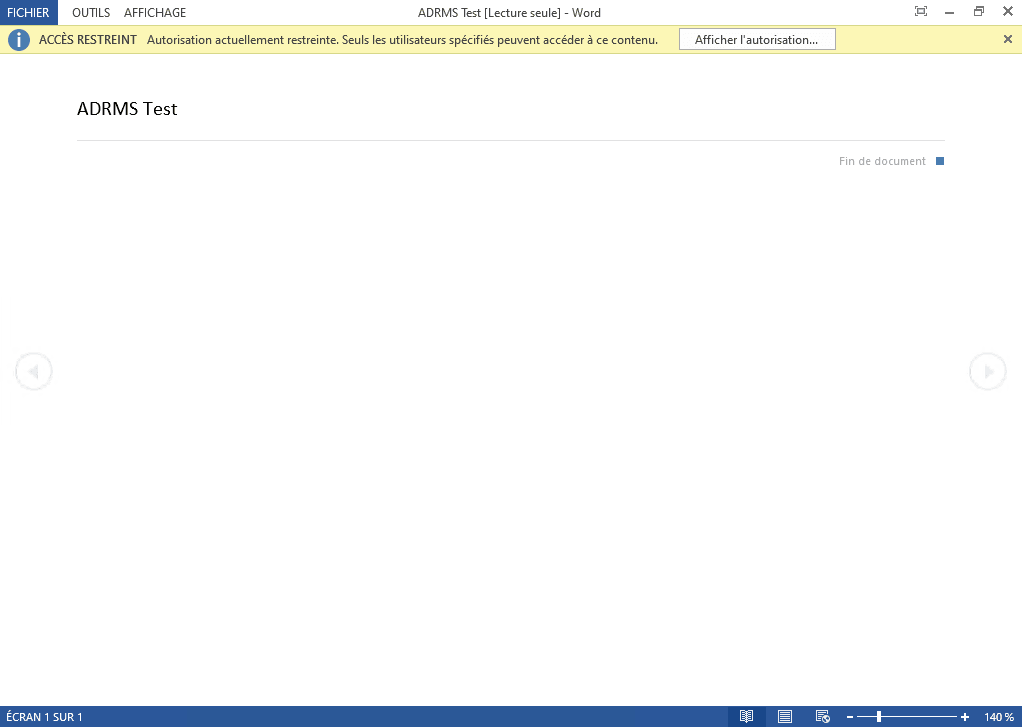The height and width of the screenshot is (727, 1022).
Task: Click the ÉCRAN 1 SUR 1 indicator
Action: point(45,717)
